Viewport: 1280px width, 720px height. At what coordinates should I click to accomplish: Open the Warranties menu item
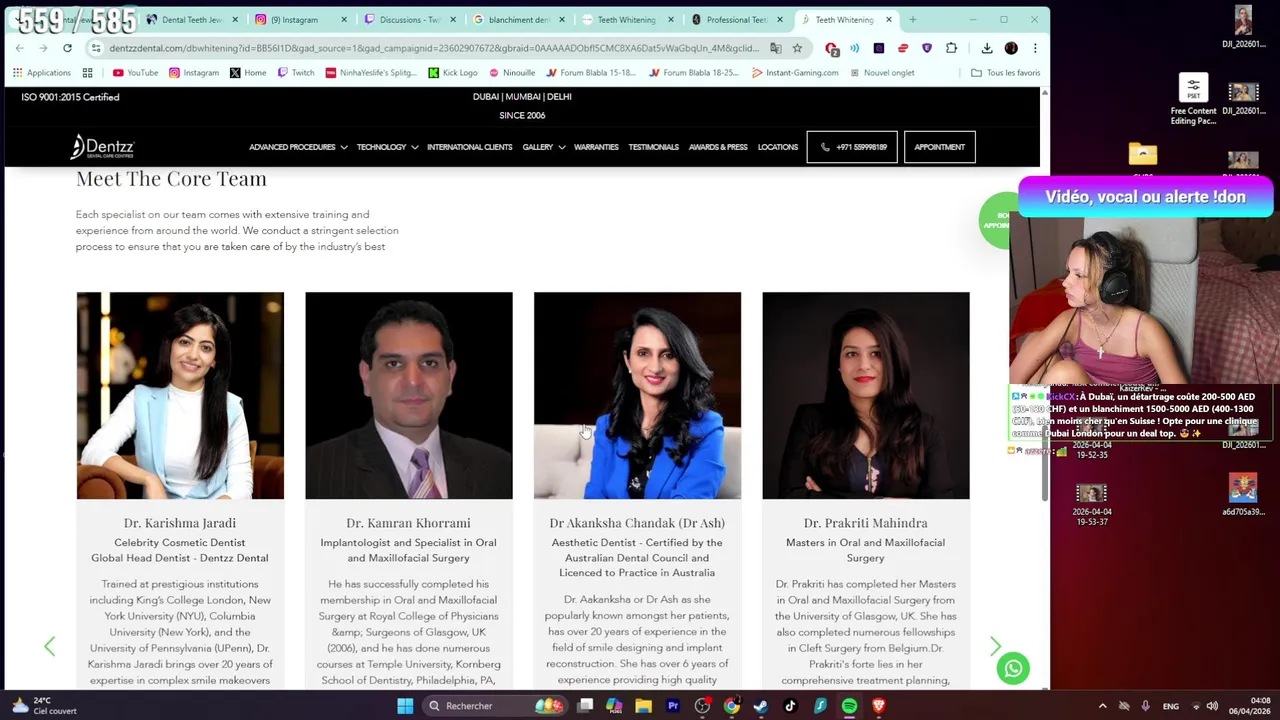click(x=596, y=147)
